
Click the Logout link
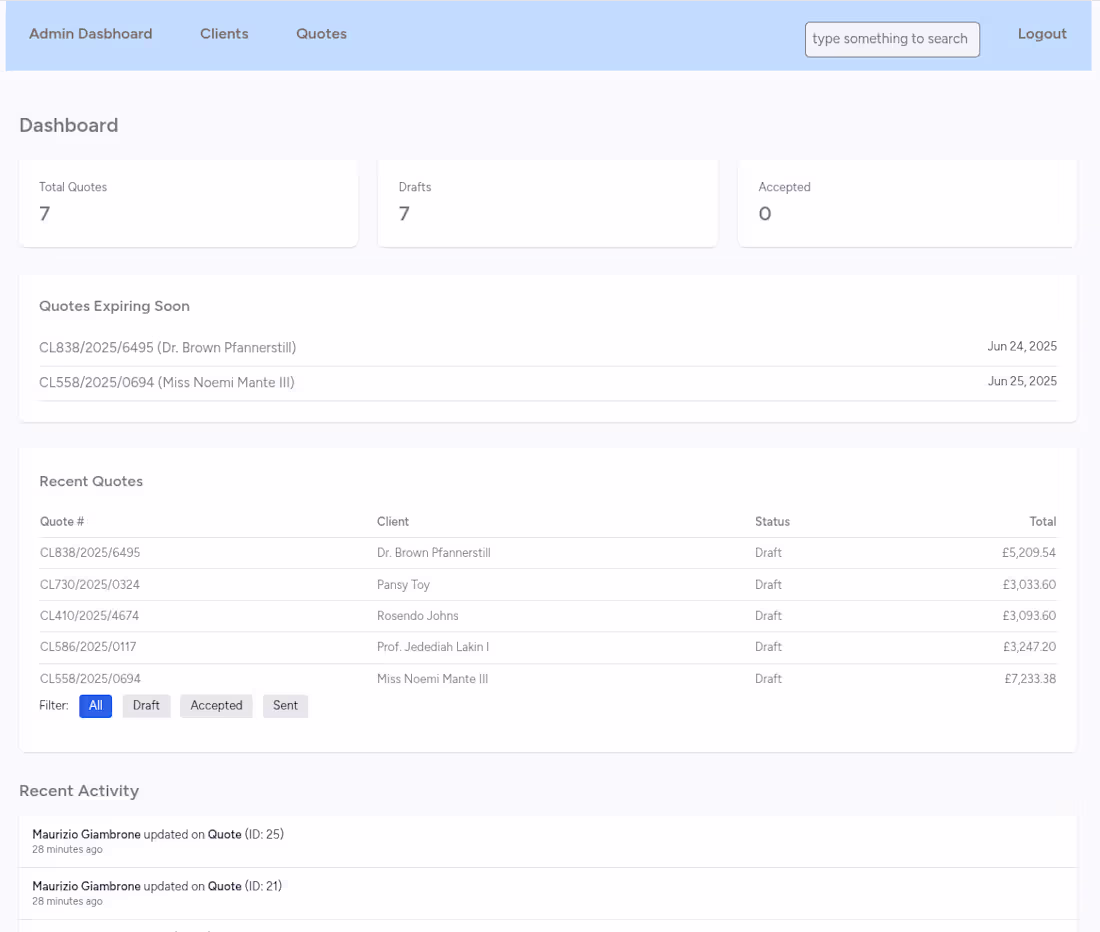pyautogui.click(x=1042, y=33)
